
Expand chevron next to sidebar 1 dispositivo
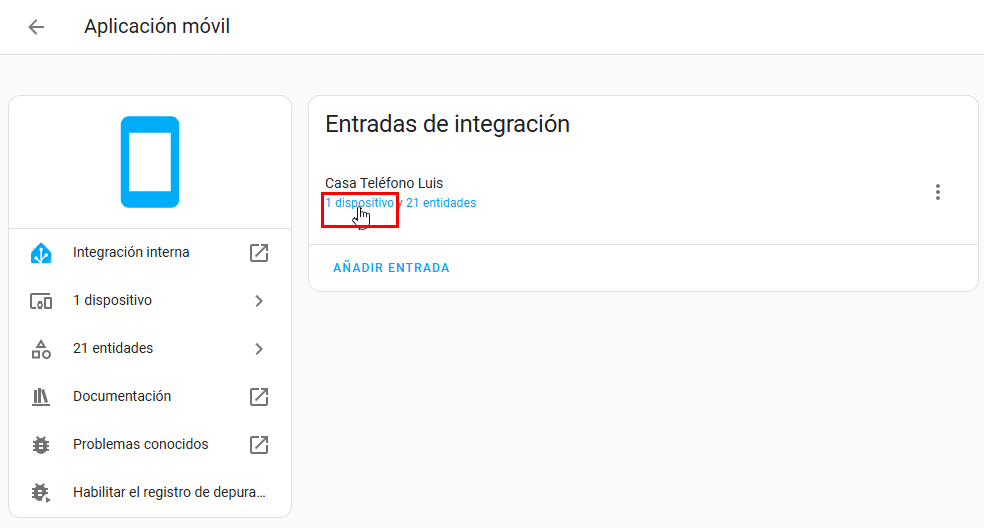click(x=259, y=301)
